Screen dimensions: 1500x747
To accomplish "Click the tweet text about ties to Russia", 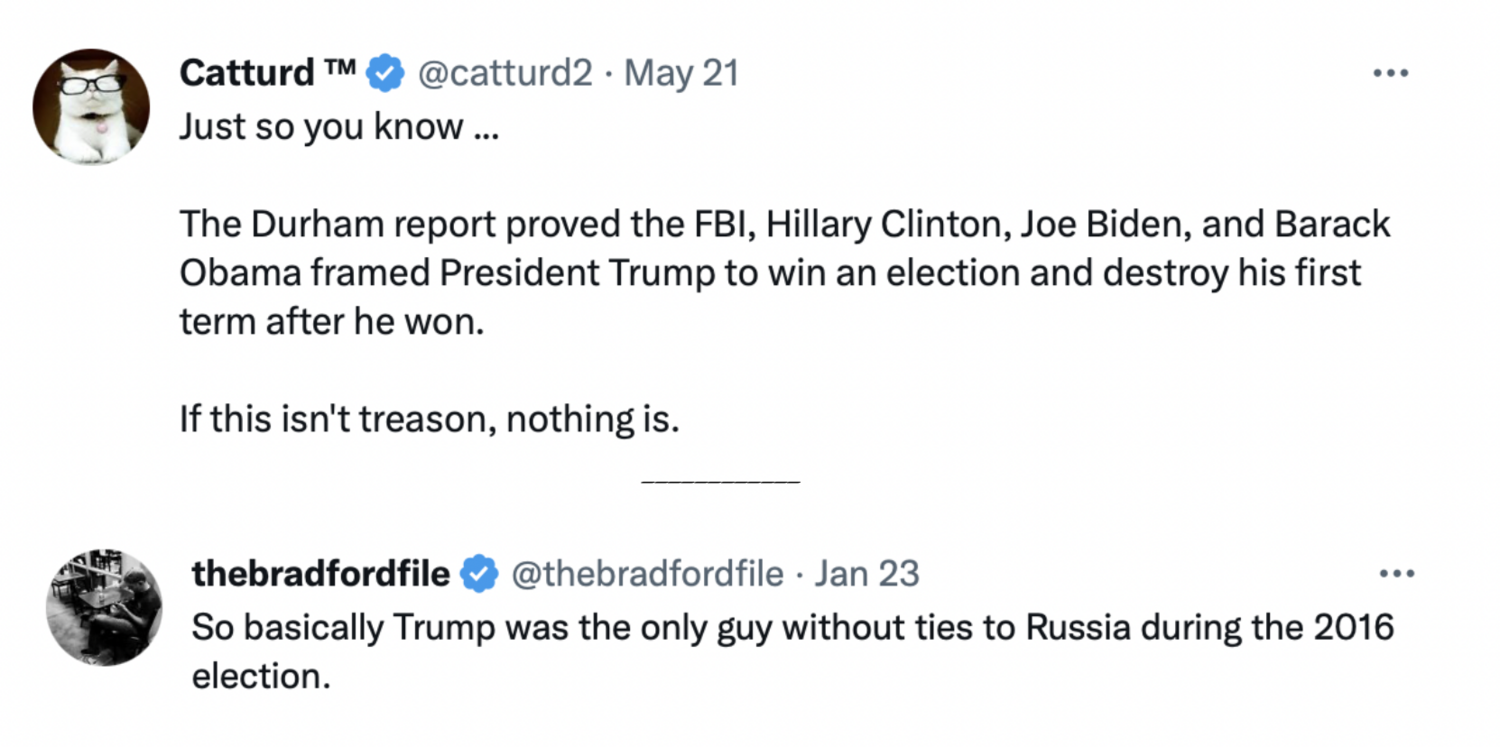I will pos(790,628).
